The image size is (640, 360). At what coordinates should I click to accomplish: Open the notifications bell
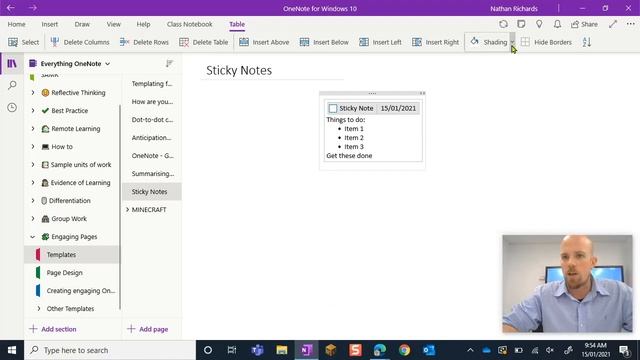click(557, 24)
